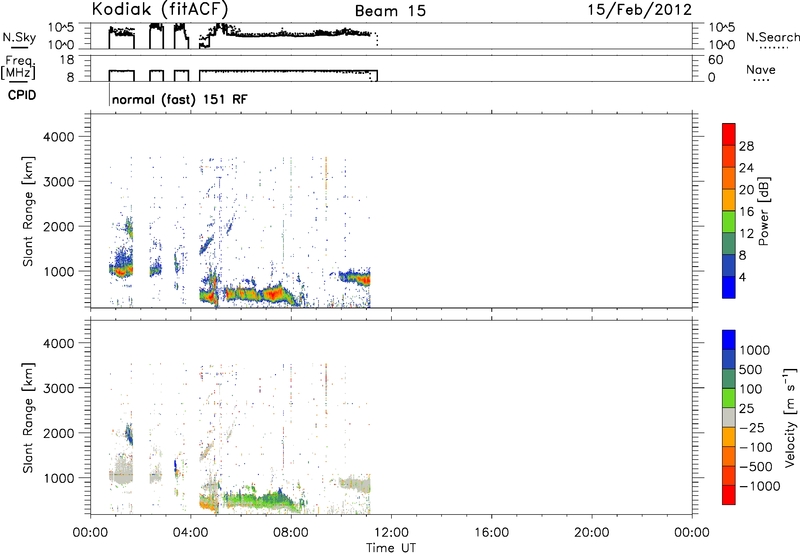Click the positive 25 velocity colorbar label
Viewport: 800px width, 554px height.
pyautogui.click(x=746, y=409)
